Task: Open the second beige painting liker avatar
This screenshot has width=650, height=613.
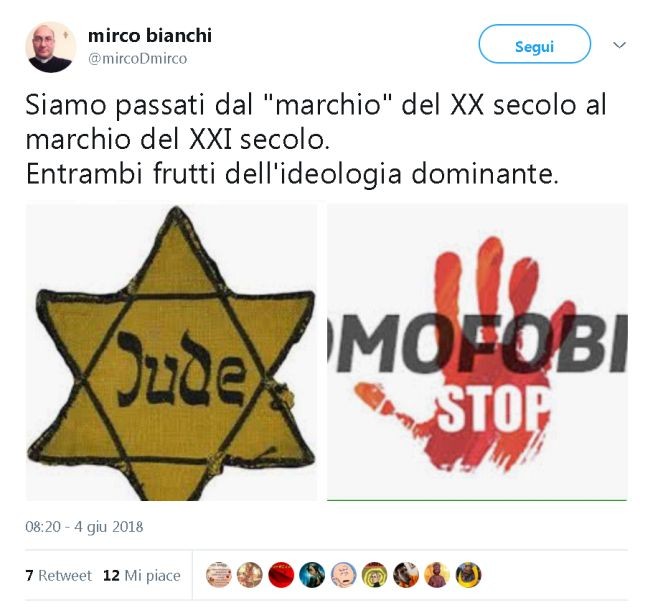Action: point(250,575)
